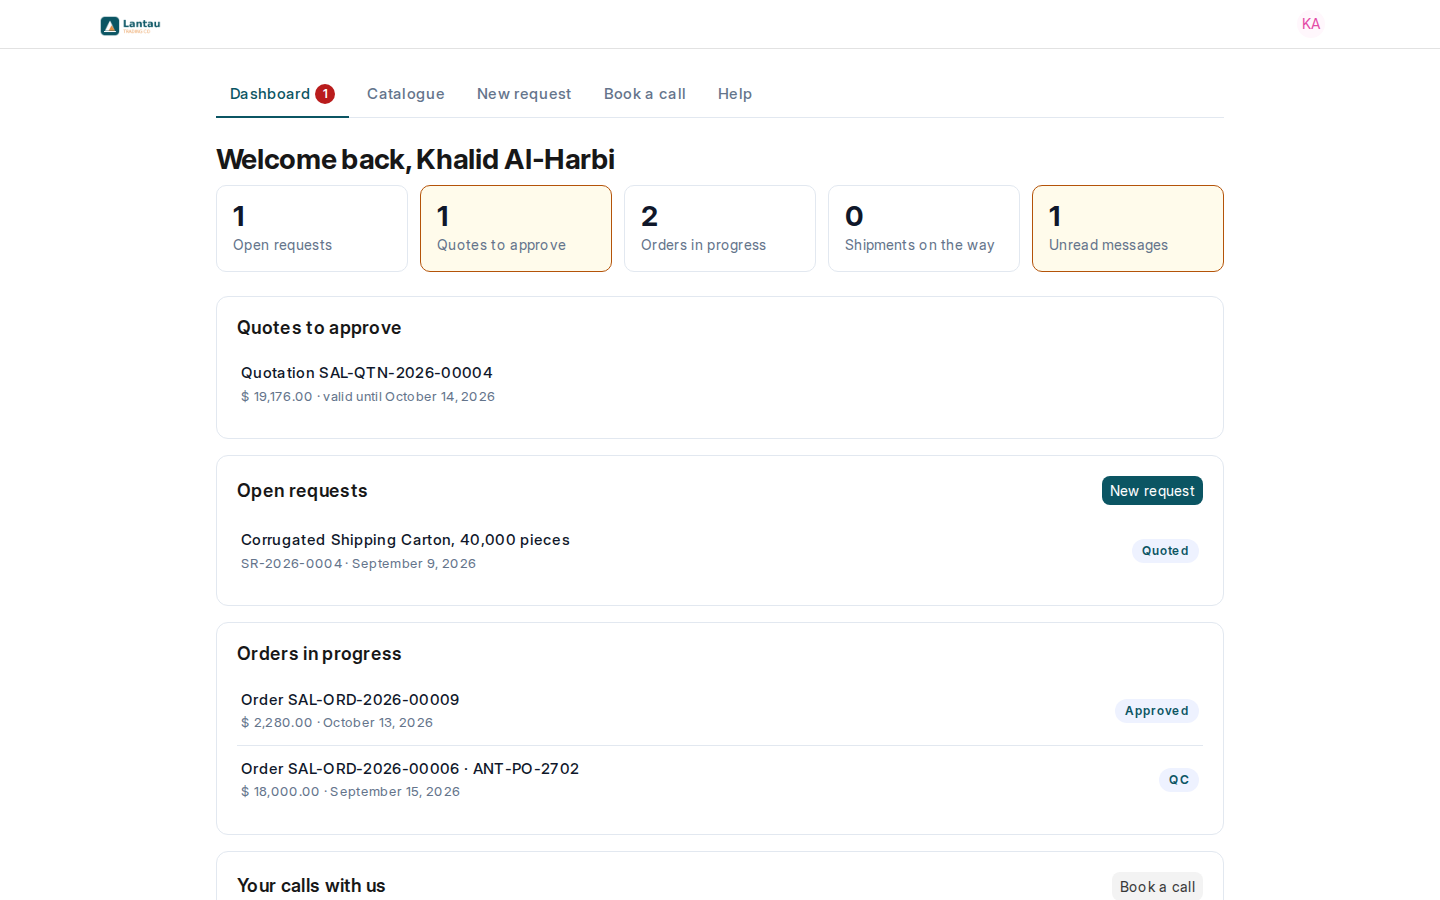Click the Shipments on the way card
Image resolution: width=1440 pixels, height=900 pixels.
tap(924, 228)
